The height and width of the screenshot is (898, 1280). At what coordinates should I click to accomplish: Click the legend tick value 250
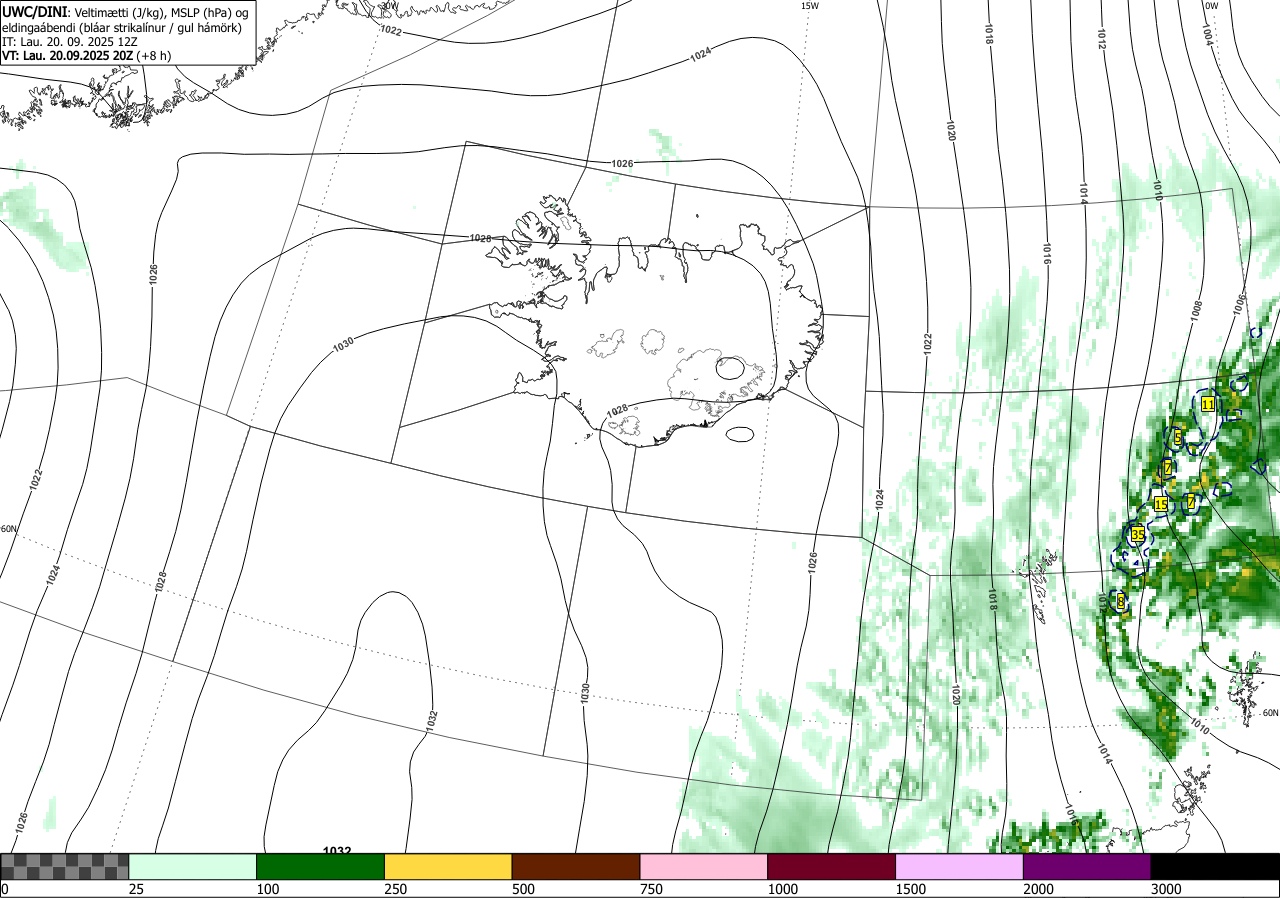click(397, 889)
